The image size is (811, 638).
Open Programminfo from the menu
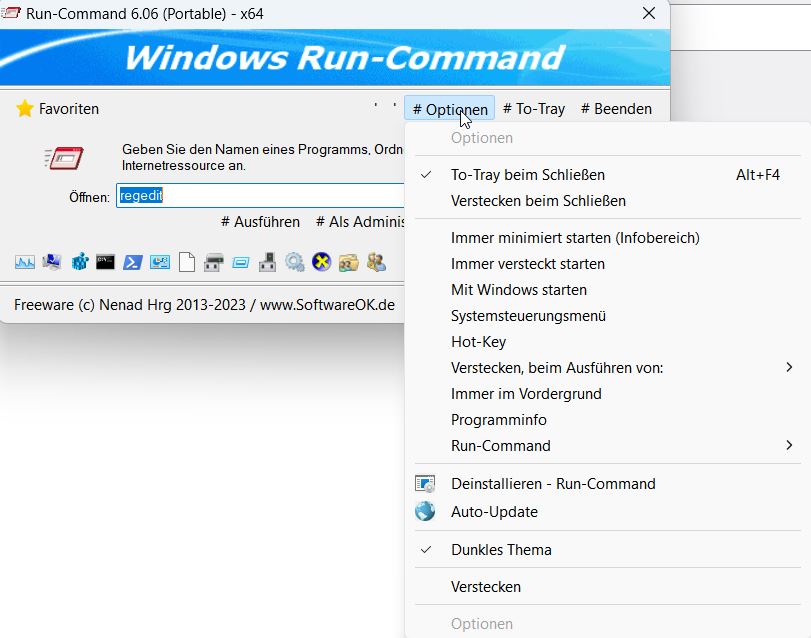tap(607, 420)
